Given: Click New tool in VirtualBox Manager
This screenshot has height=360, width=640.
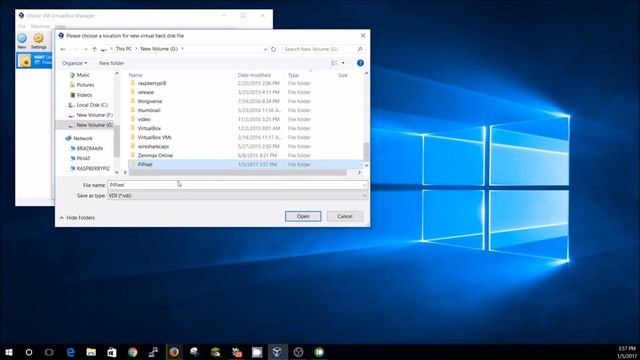Looking at the screenshot, I should (22, 41).
